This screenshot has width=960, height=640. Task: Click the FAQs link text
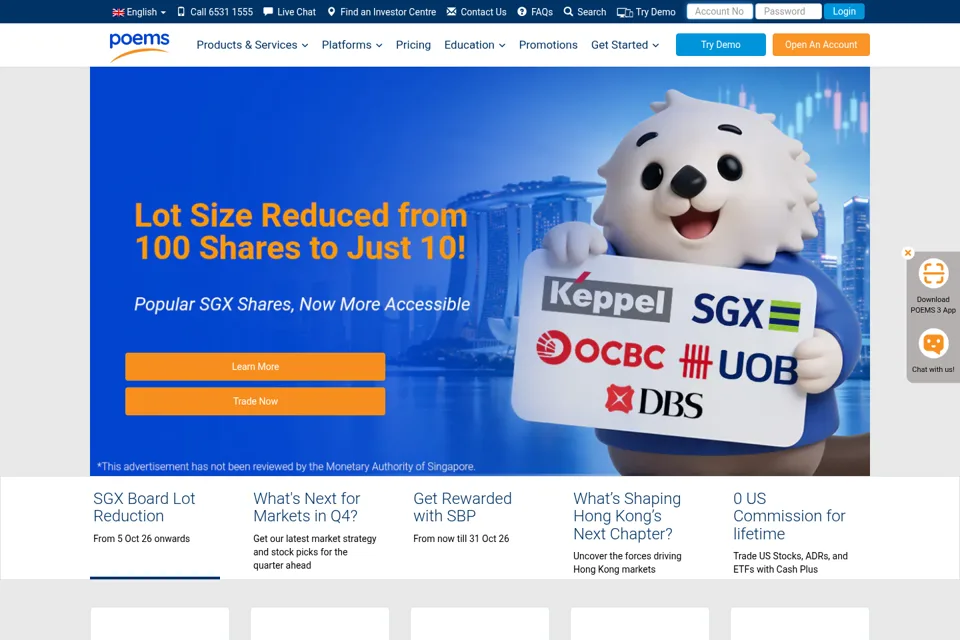tap(542, 12)
